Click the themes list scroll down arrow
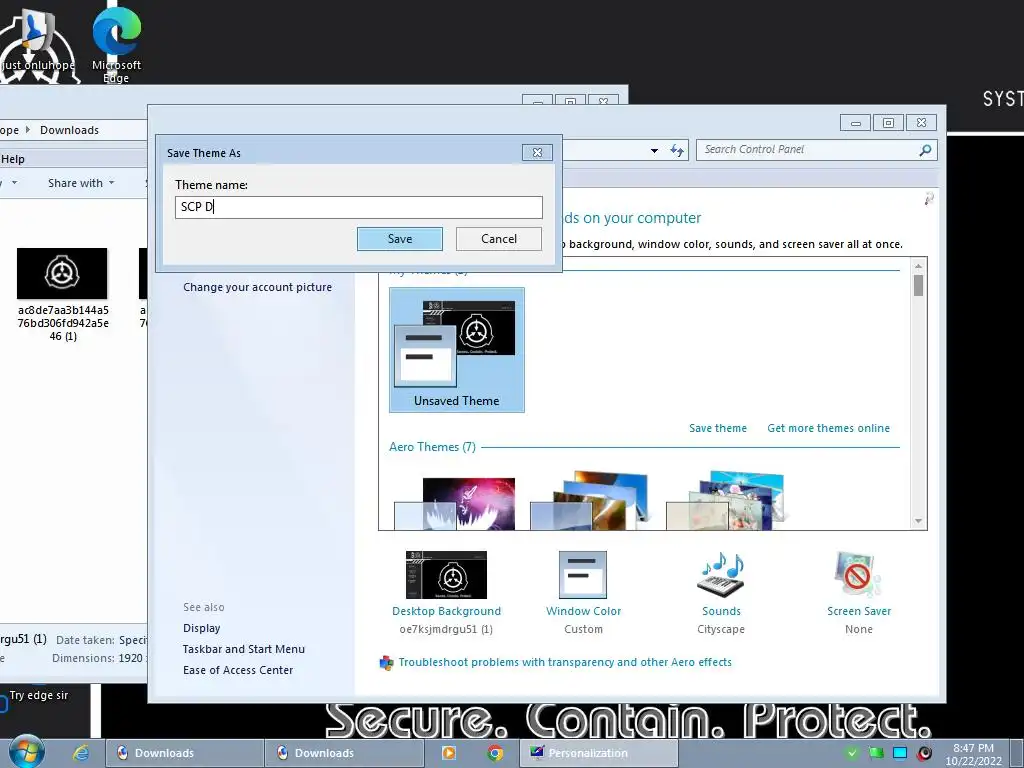The height and width of the screenshot is (768, 1024). [918, 521]
